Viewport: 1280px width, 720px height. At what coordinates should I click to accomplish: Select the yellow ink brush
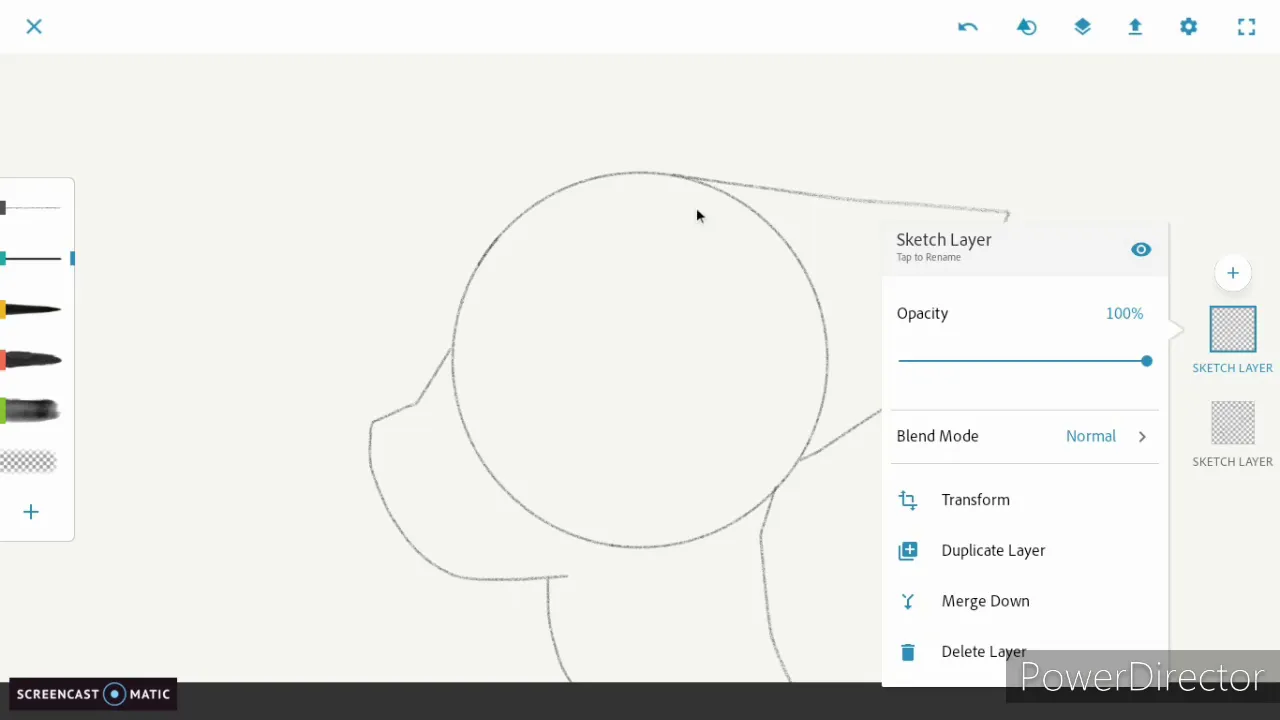[32, 310]
